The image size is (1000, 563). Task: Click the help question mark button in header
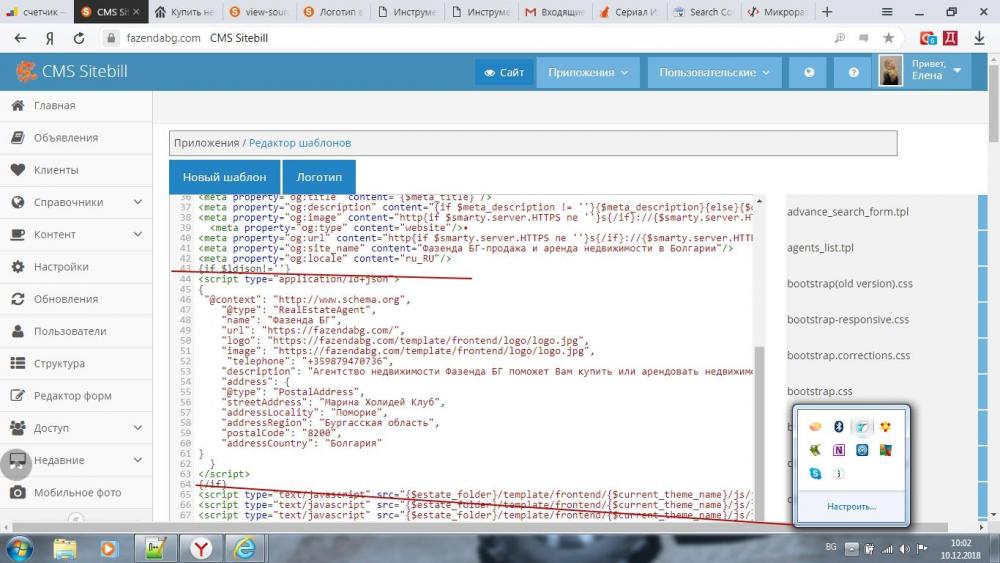point(853,72)
